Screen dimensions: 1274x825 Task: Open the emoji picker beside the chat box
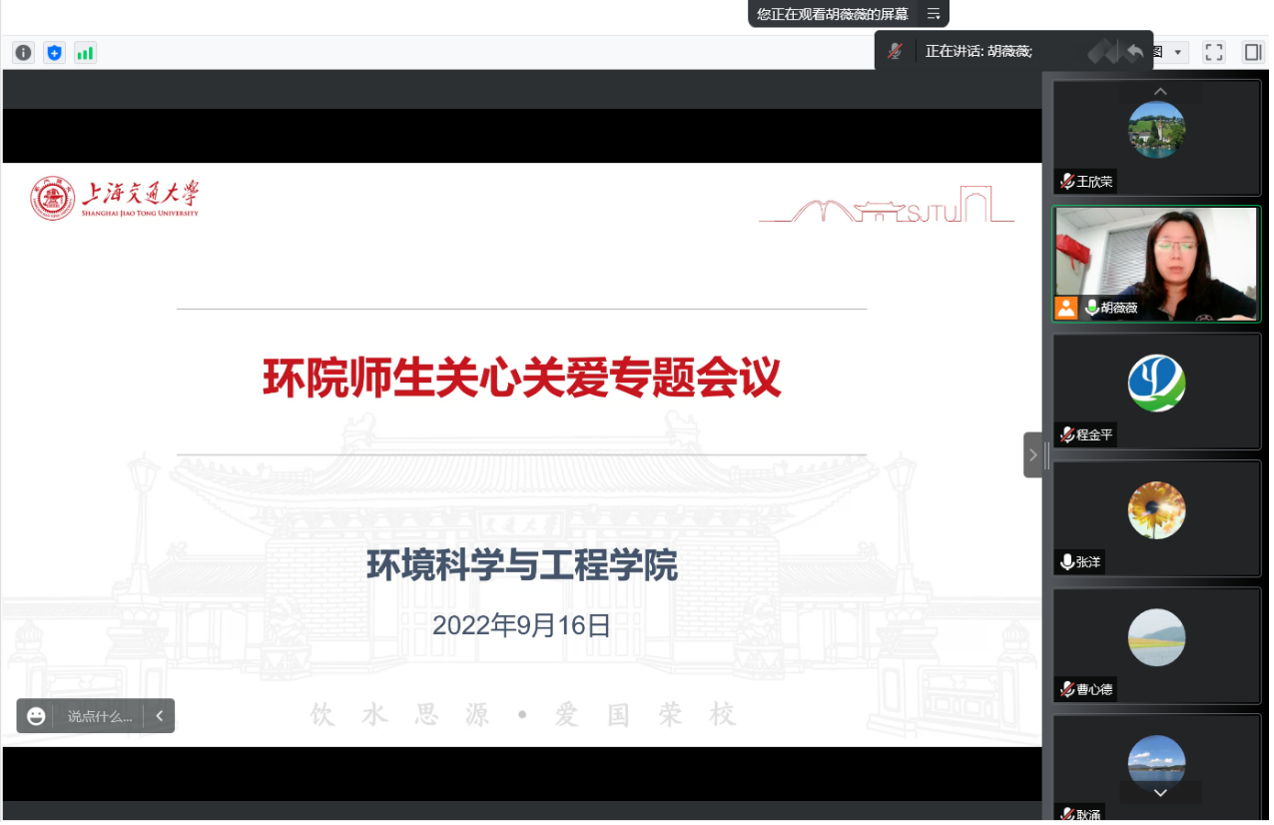click(x=37, y=716)
